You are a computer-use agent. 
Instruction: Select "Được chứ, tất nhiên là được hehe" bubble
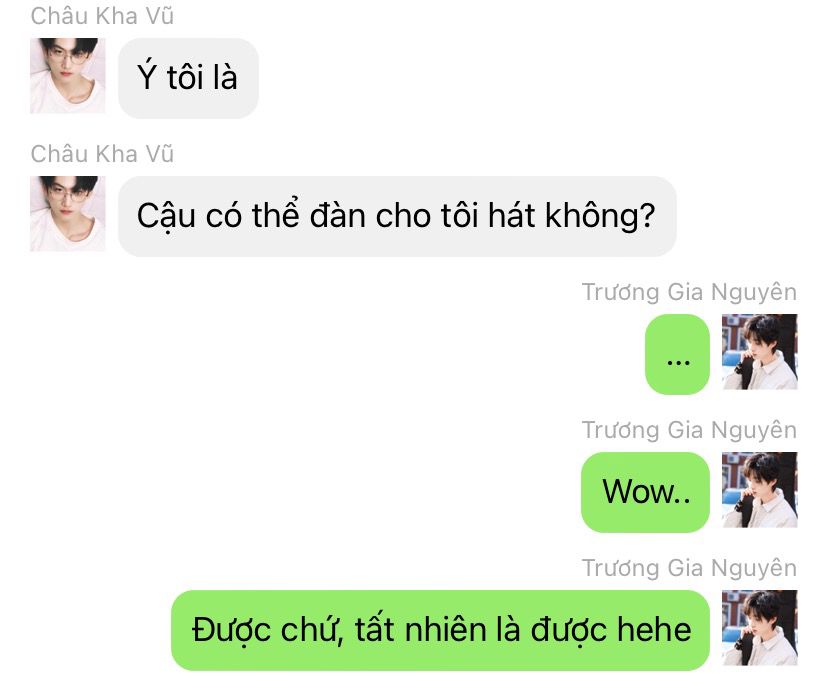click(440, 630)
